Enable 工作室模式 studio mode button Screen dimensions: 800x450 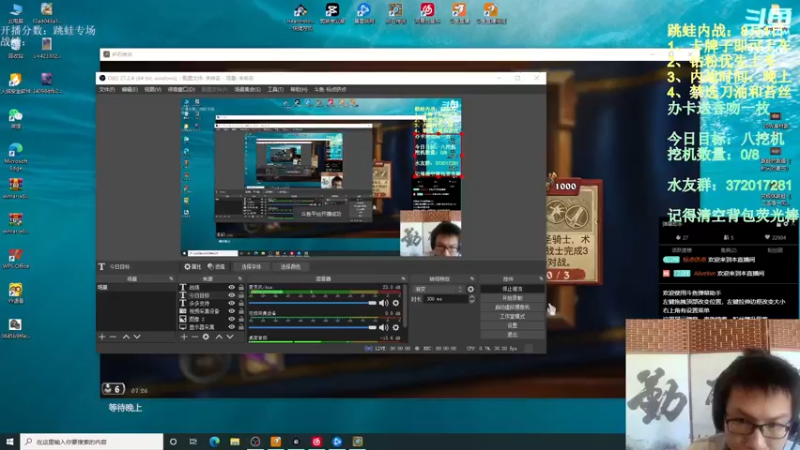pyautogui.click(x=512, y=316)
